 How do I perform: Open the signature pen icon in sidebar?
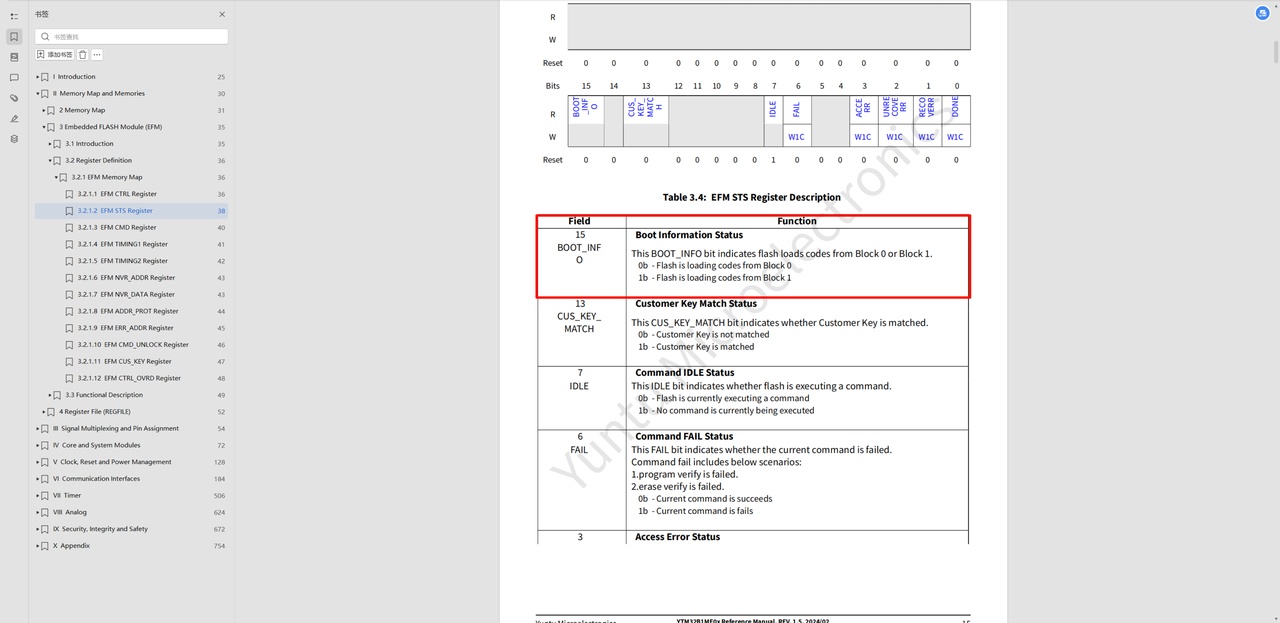[14, 118]
